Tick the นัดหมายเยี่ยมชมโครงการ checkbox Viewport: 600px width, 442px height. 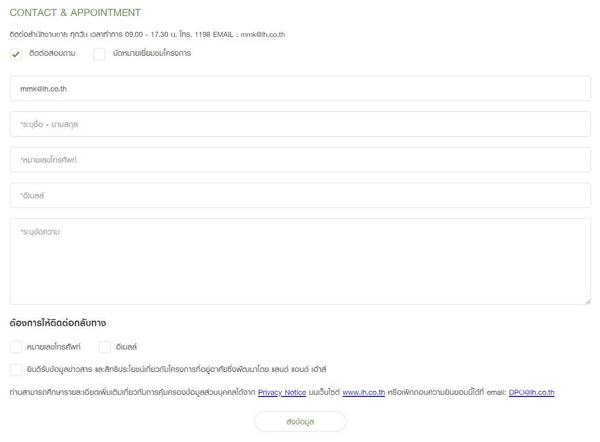click(x=99, y=55)
